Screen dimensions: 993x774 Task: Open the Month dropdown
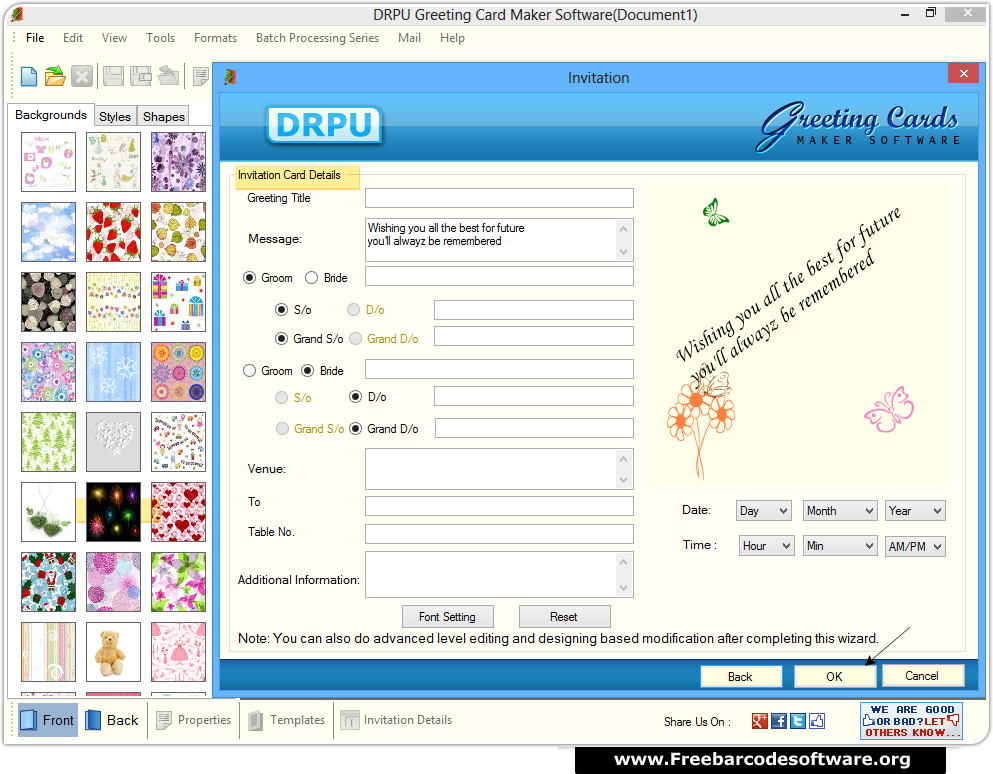(x=840, y=511)
